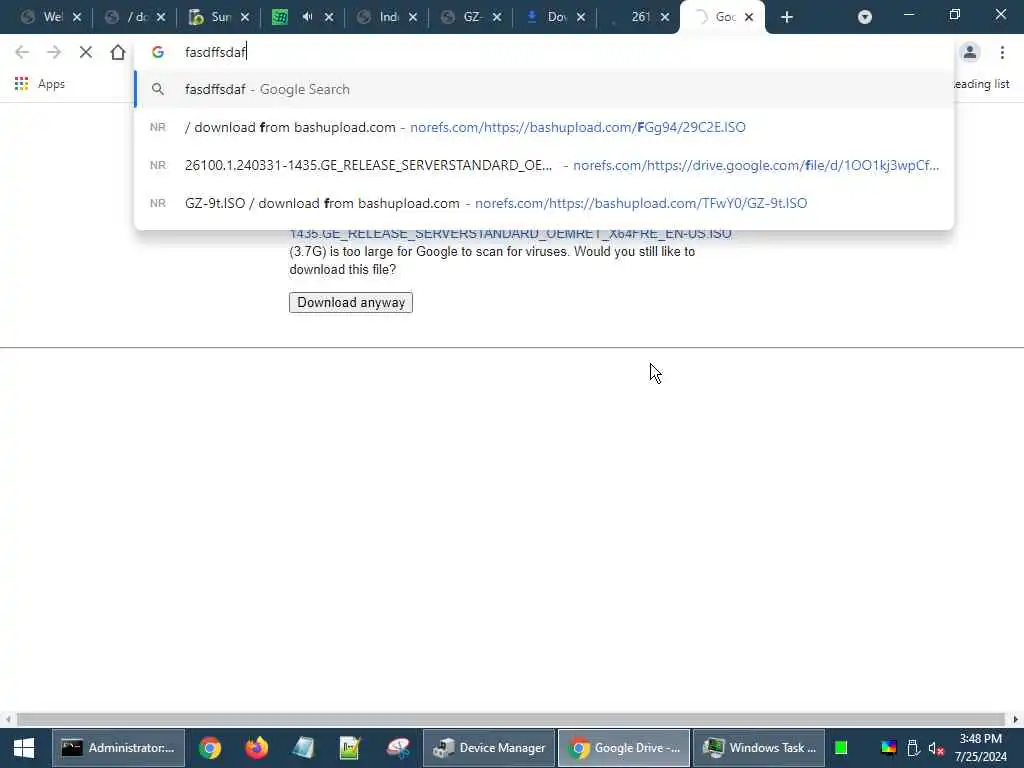Screen dimensions: 1024x768
Task: Switch to Google Drive Chrome window in taskbar
Action: point(624,748)
